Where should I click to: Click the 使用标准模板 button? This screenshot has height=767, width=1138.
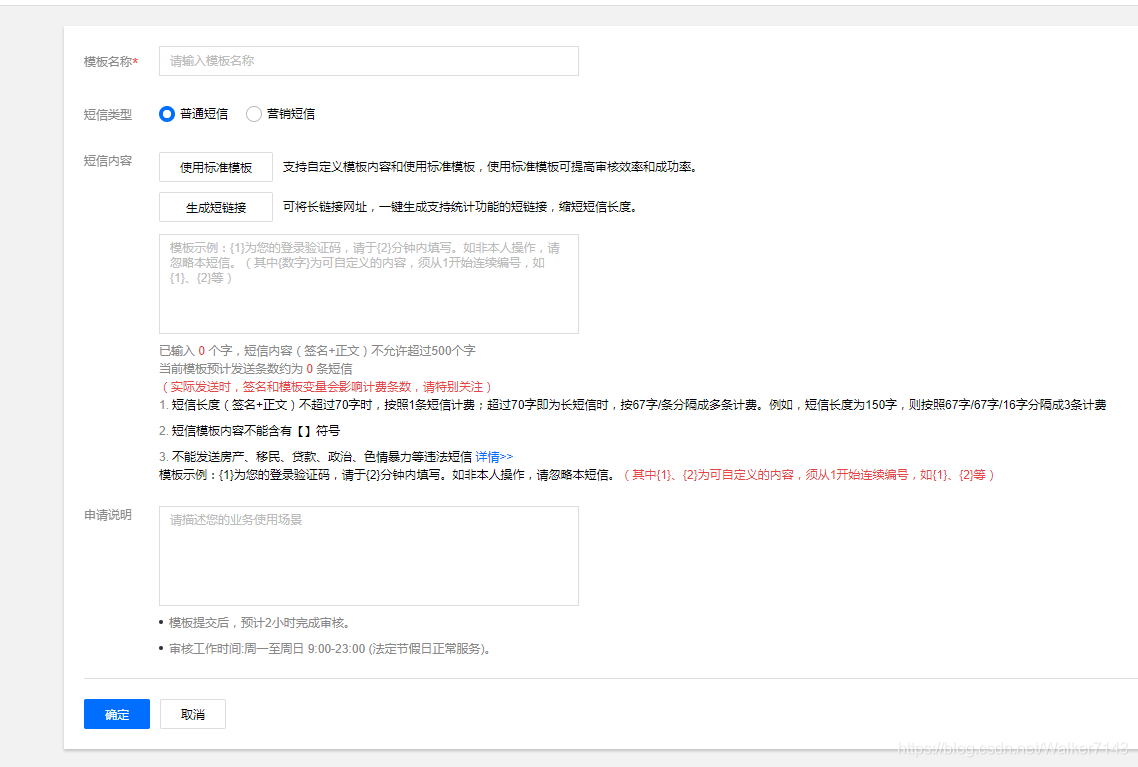pos(216,167)
